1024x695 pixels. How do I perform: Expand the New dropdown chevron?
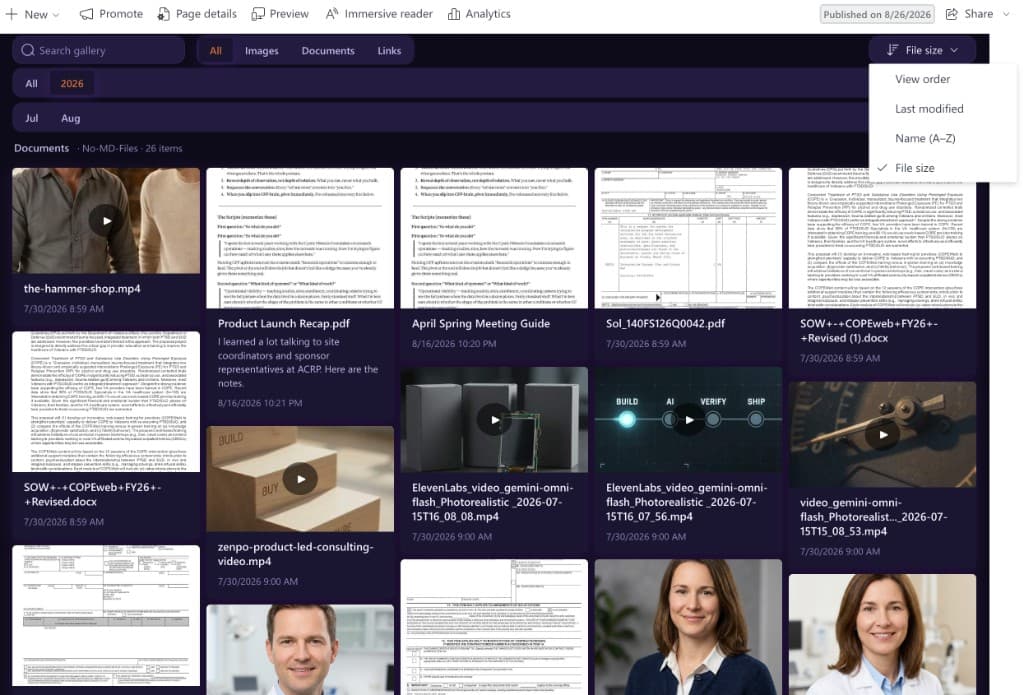(56, 14)
